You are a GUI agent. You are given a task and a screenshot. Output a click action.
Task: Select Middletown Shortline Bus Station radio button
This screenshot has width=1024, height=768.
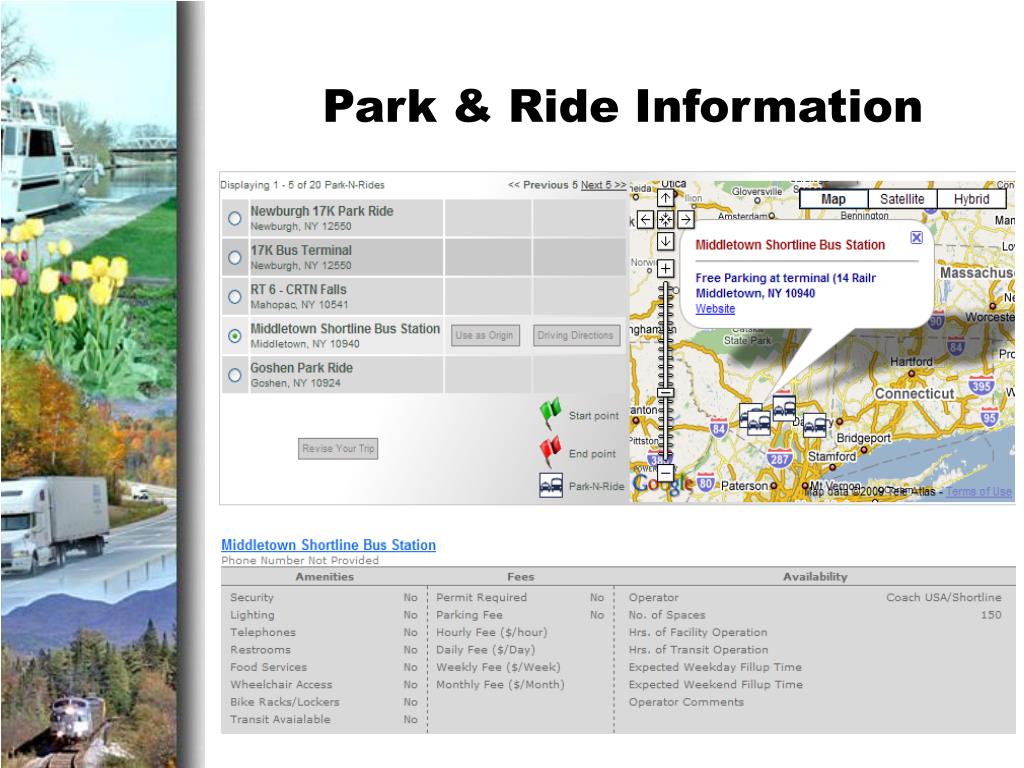pyautogui.click(x=234, y=336)
